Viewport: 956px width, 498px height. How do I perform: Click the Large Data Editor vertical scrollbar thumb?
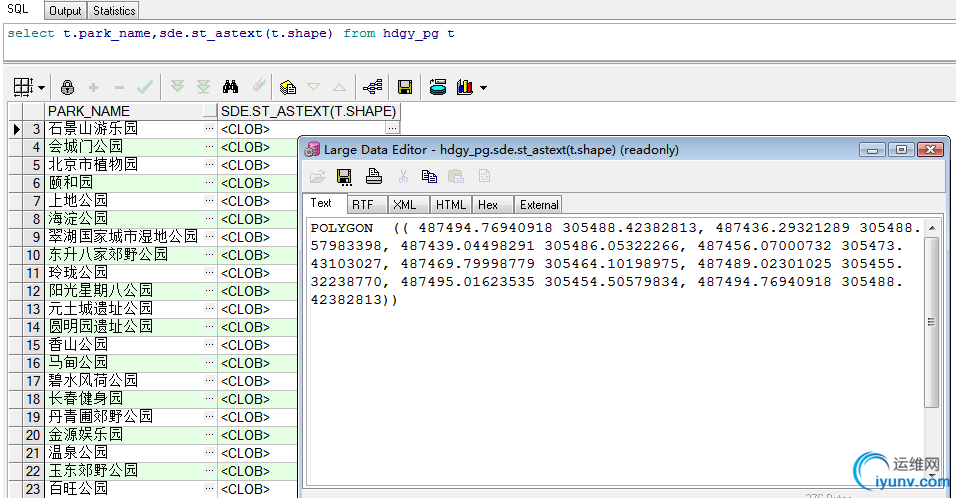(931, 322)
